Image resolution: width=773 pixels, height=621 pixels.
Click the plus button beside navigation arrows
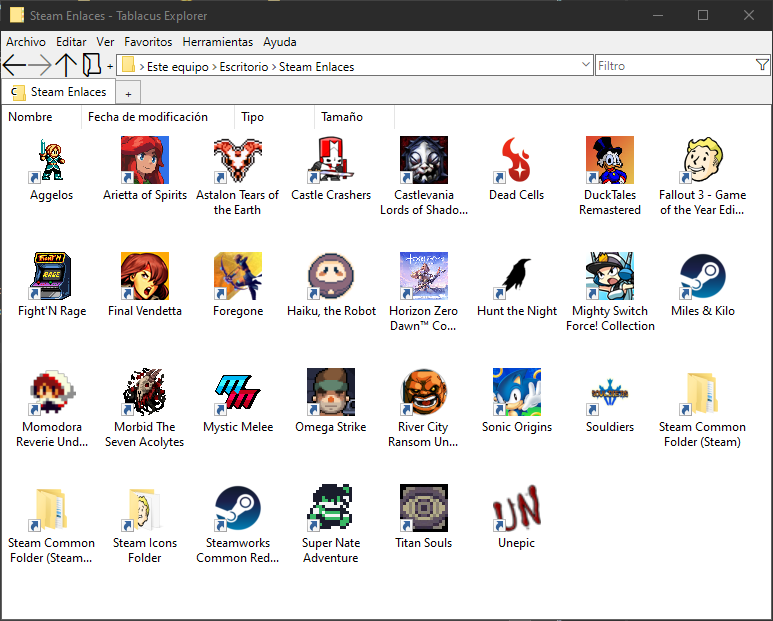coord(110,66)
